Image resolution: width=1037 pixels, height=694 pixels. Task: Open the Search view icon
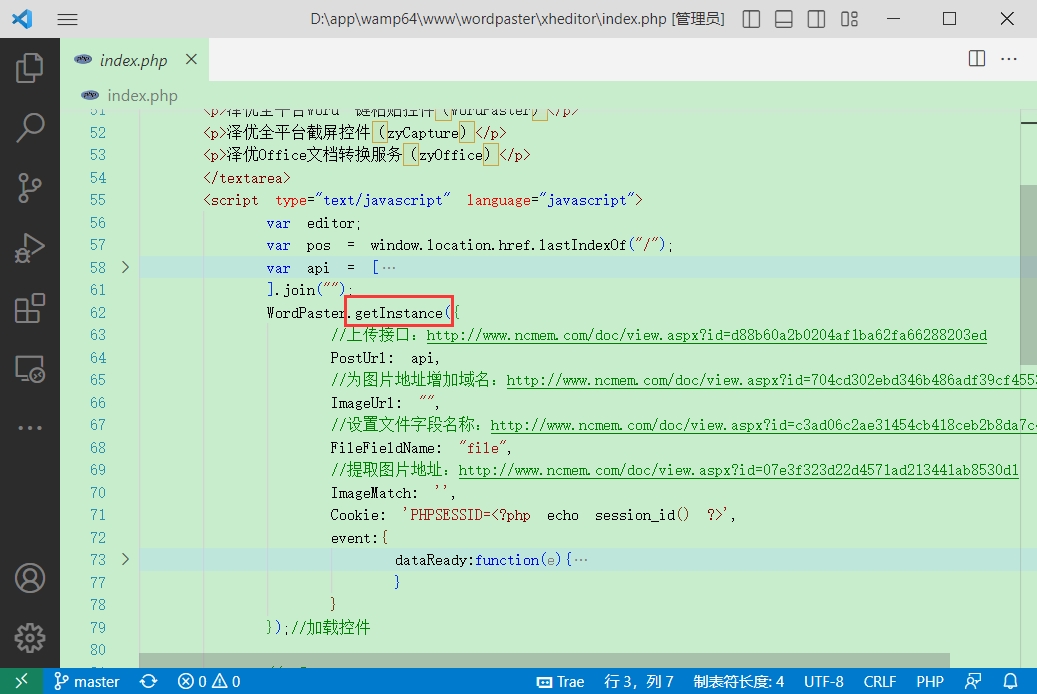pyautogui.click(x=30, y=127)
